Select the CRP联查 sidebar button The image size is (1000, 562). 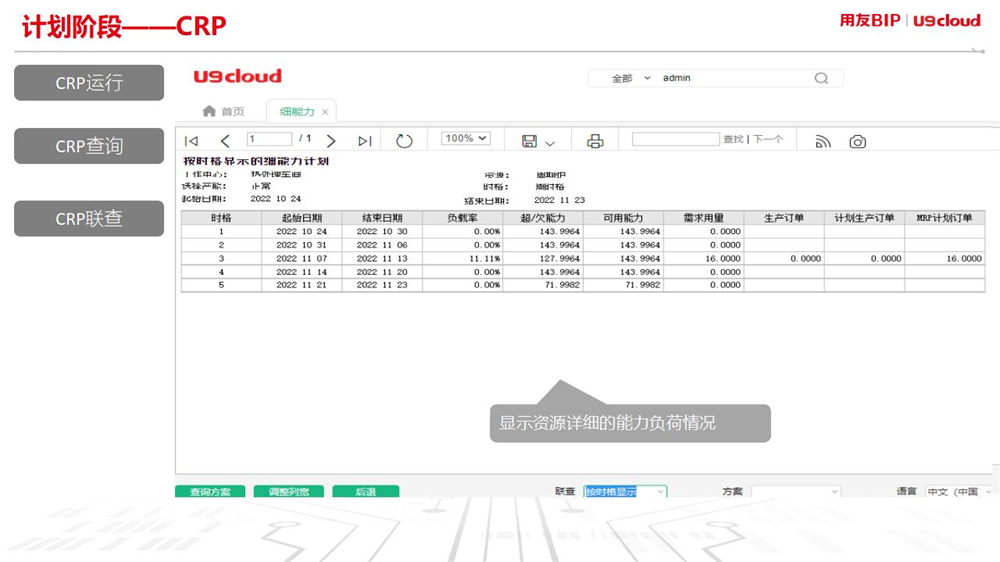(x=89, y=219)
